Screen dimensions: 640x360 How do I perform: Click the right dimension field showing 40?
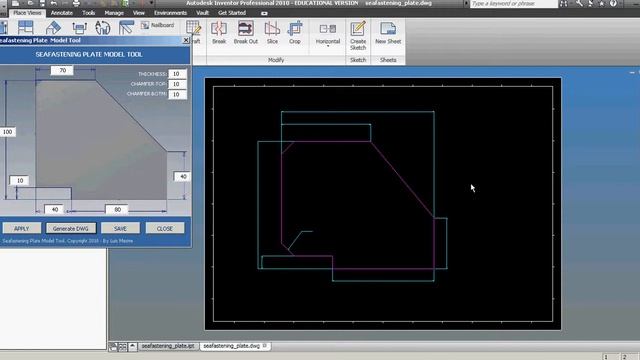click(182, 176)
